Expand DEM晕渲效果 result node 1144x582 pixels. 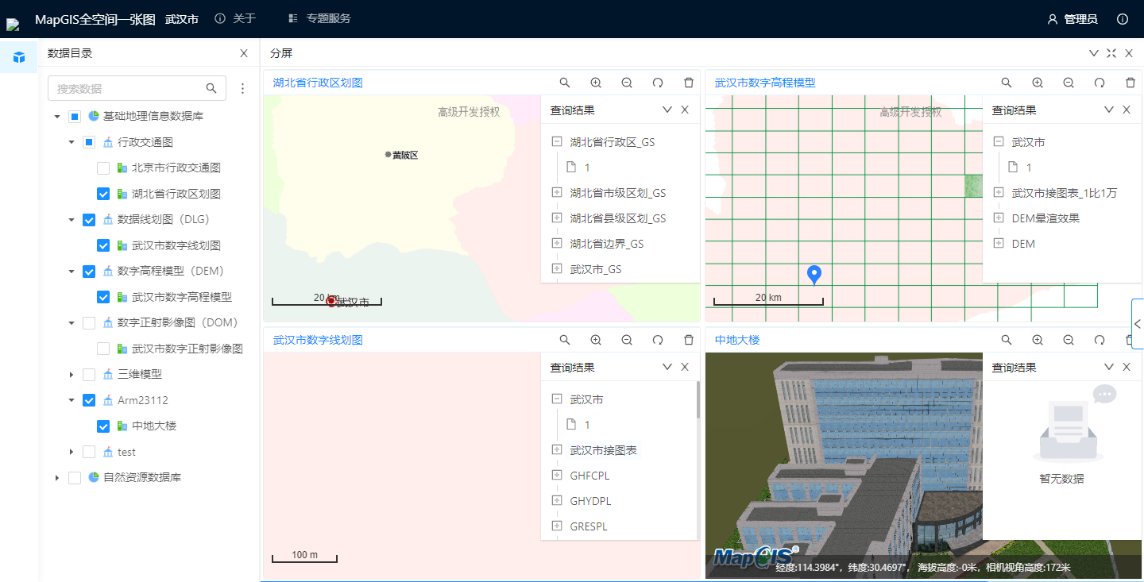(x=998, y=218)
